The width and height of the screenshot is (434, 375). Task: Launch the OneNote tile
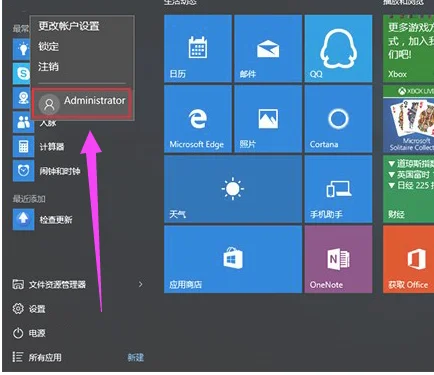pyautogui.click(x=338, y=259)
